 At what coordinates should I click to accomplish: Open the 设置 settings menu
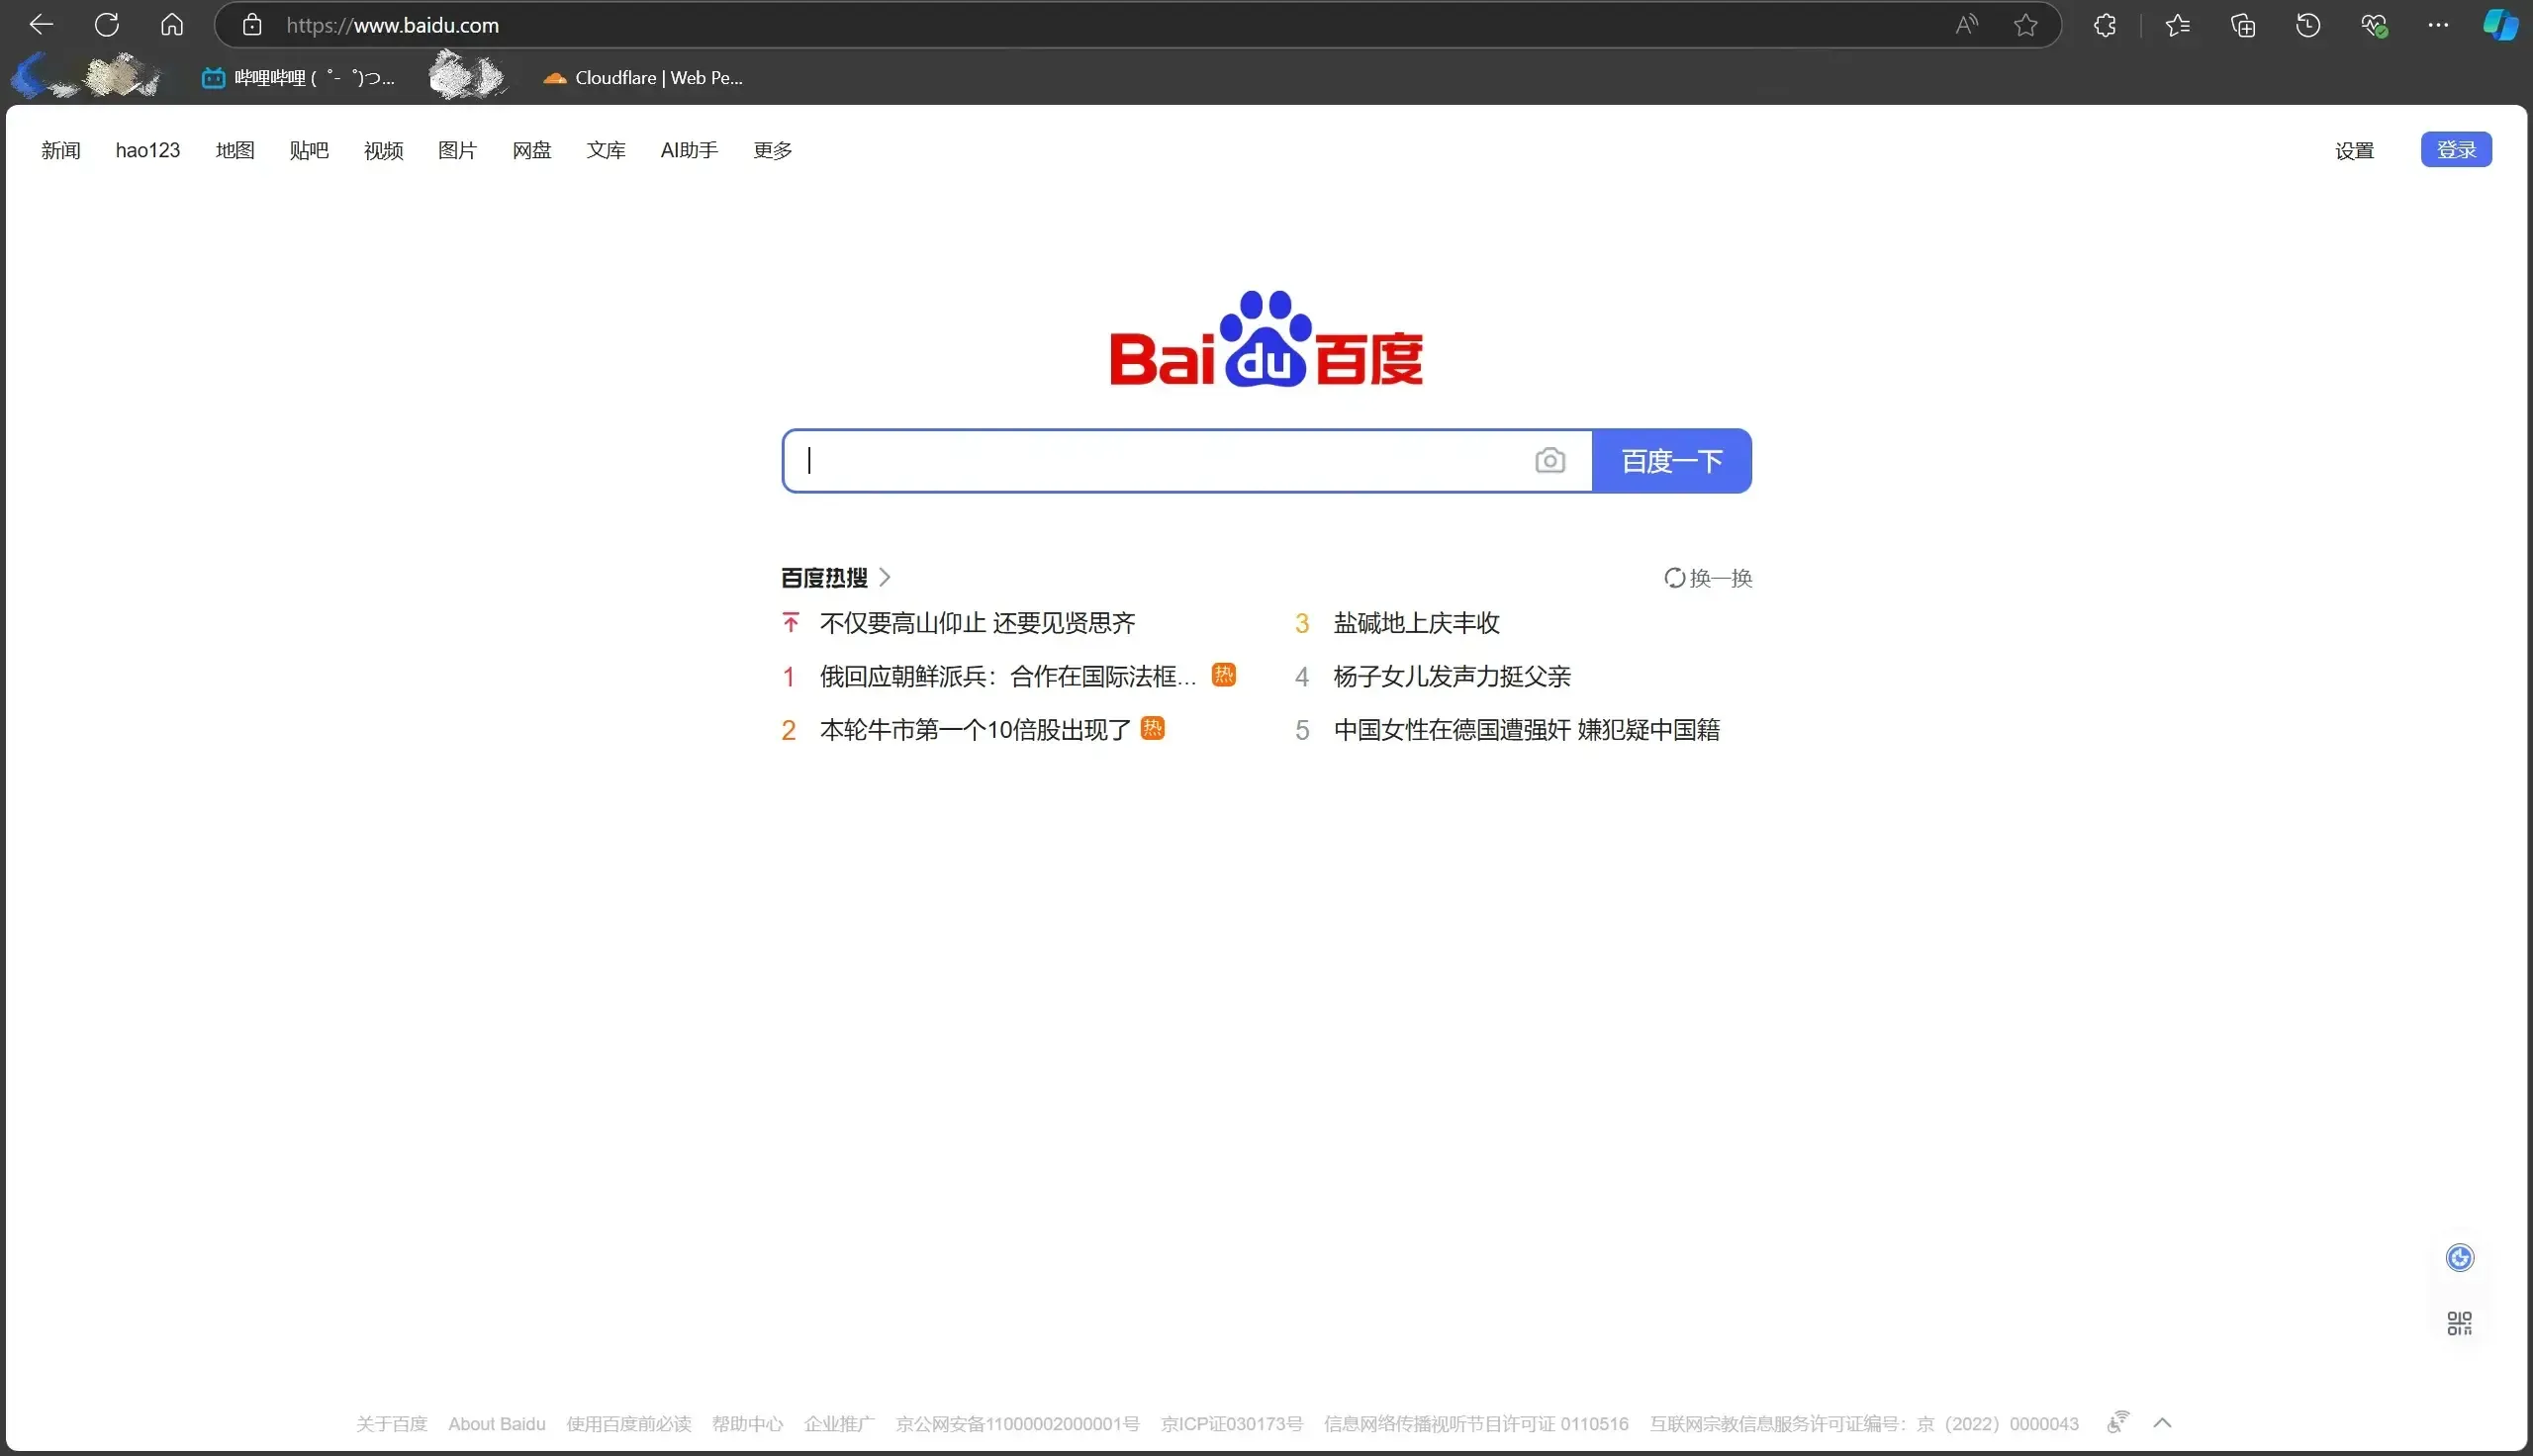point(2354,150)
